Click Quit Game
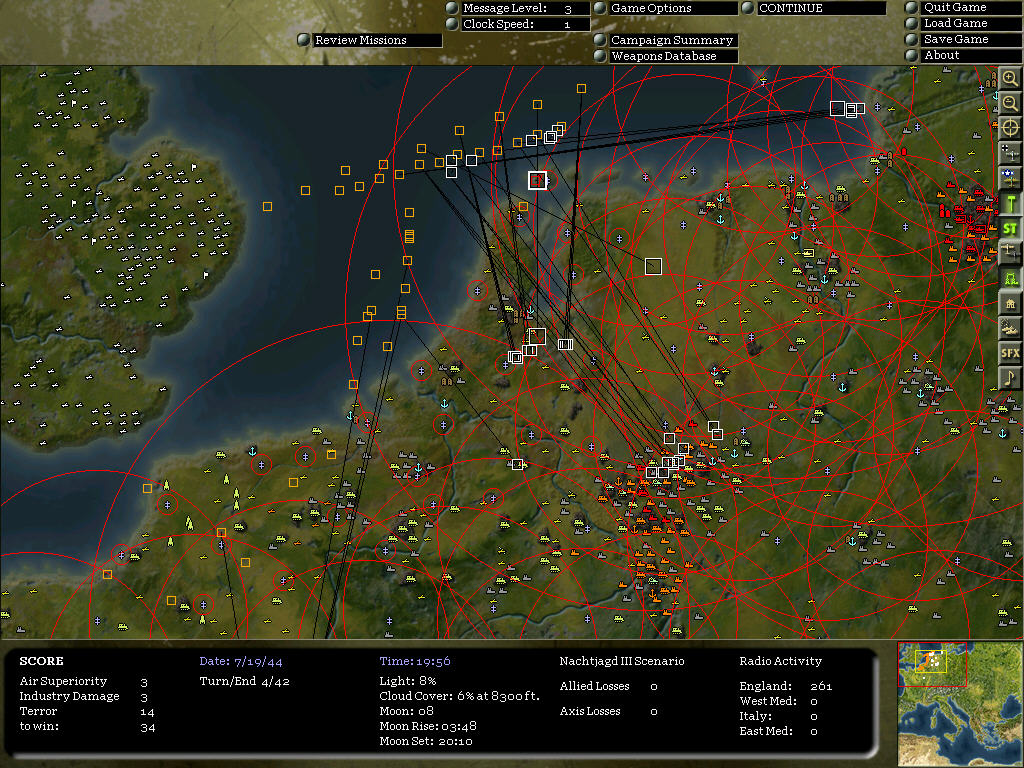Screen dimensions: 1024x768 pyautogui.click(x=972, y=7)
